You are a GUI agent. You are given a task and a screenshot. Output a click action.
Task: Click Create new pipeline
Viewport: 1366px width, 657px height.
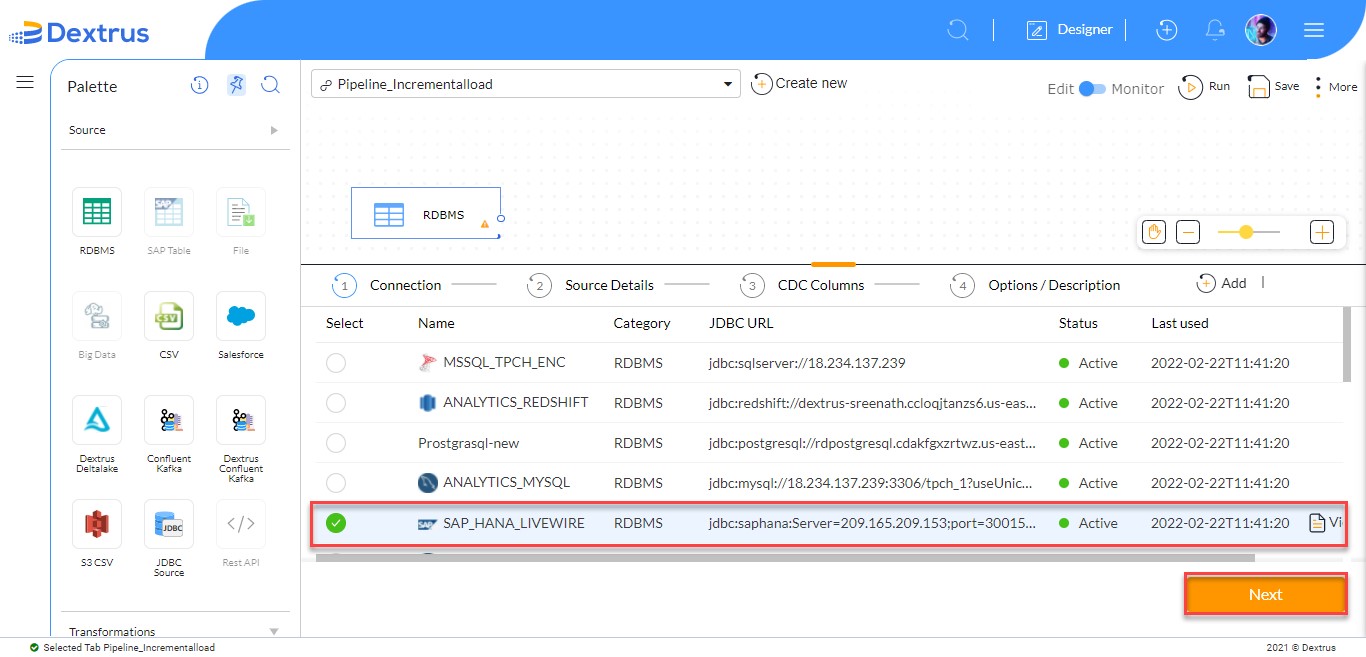click(x=799, y=84)
